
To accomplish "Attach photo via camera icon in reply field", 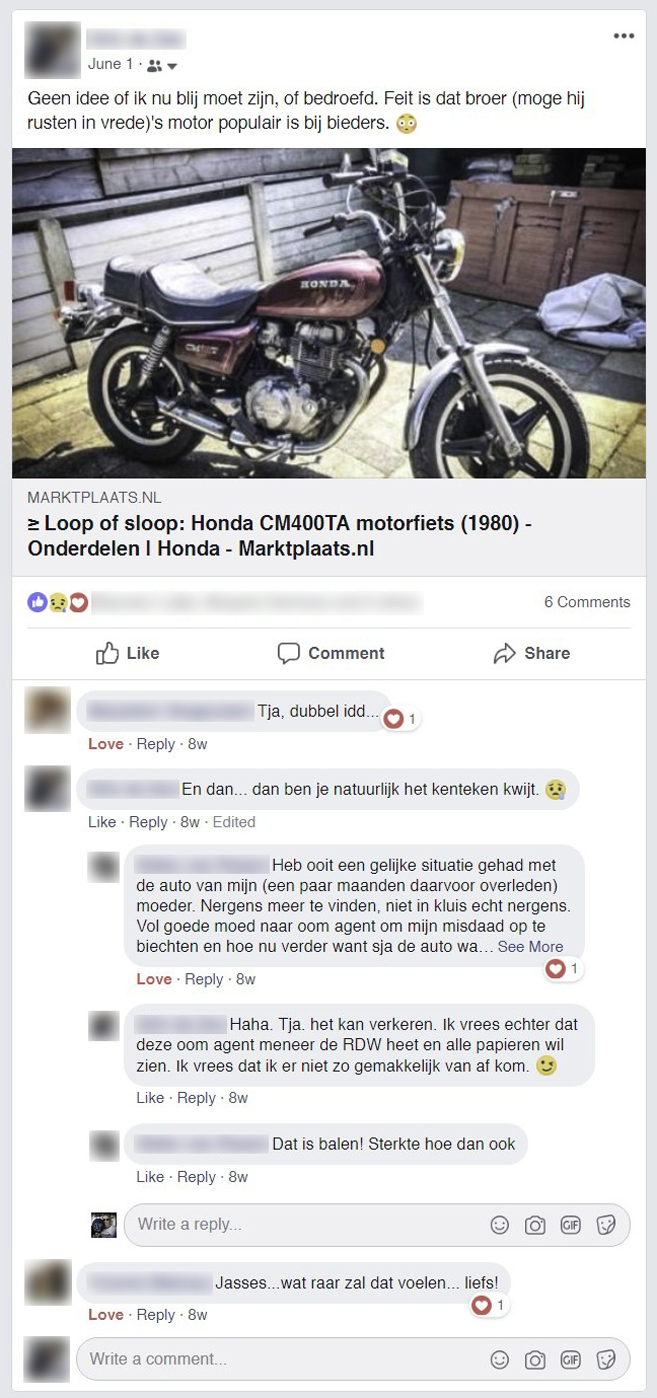I will point(535,1225).
